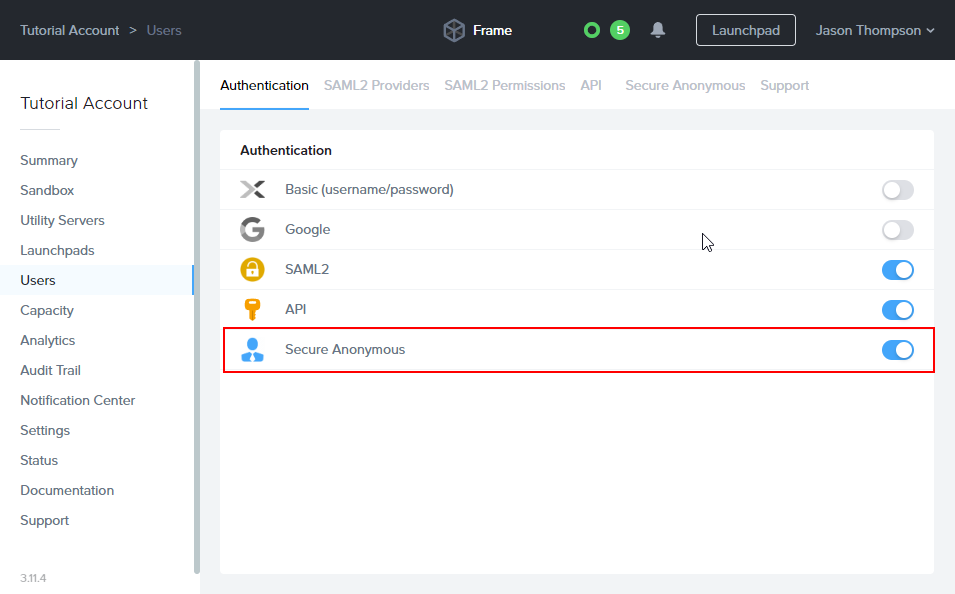Open Audit Trail in the sidebar

(x=50, y=370)
